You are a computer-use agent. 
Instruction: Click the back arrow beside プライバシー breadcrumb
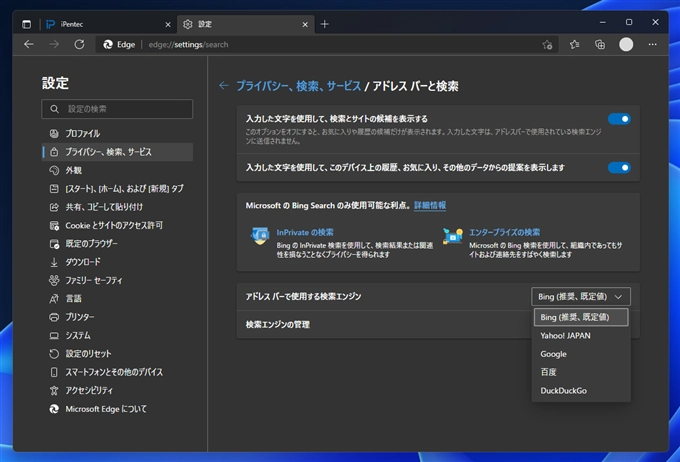223,86
